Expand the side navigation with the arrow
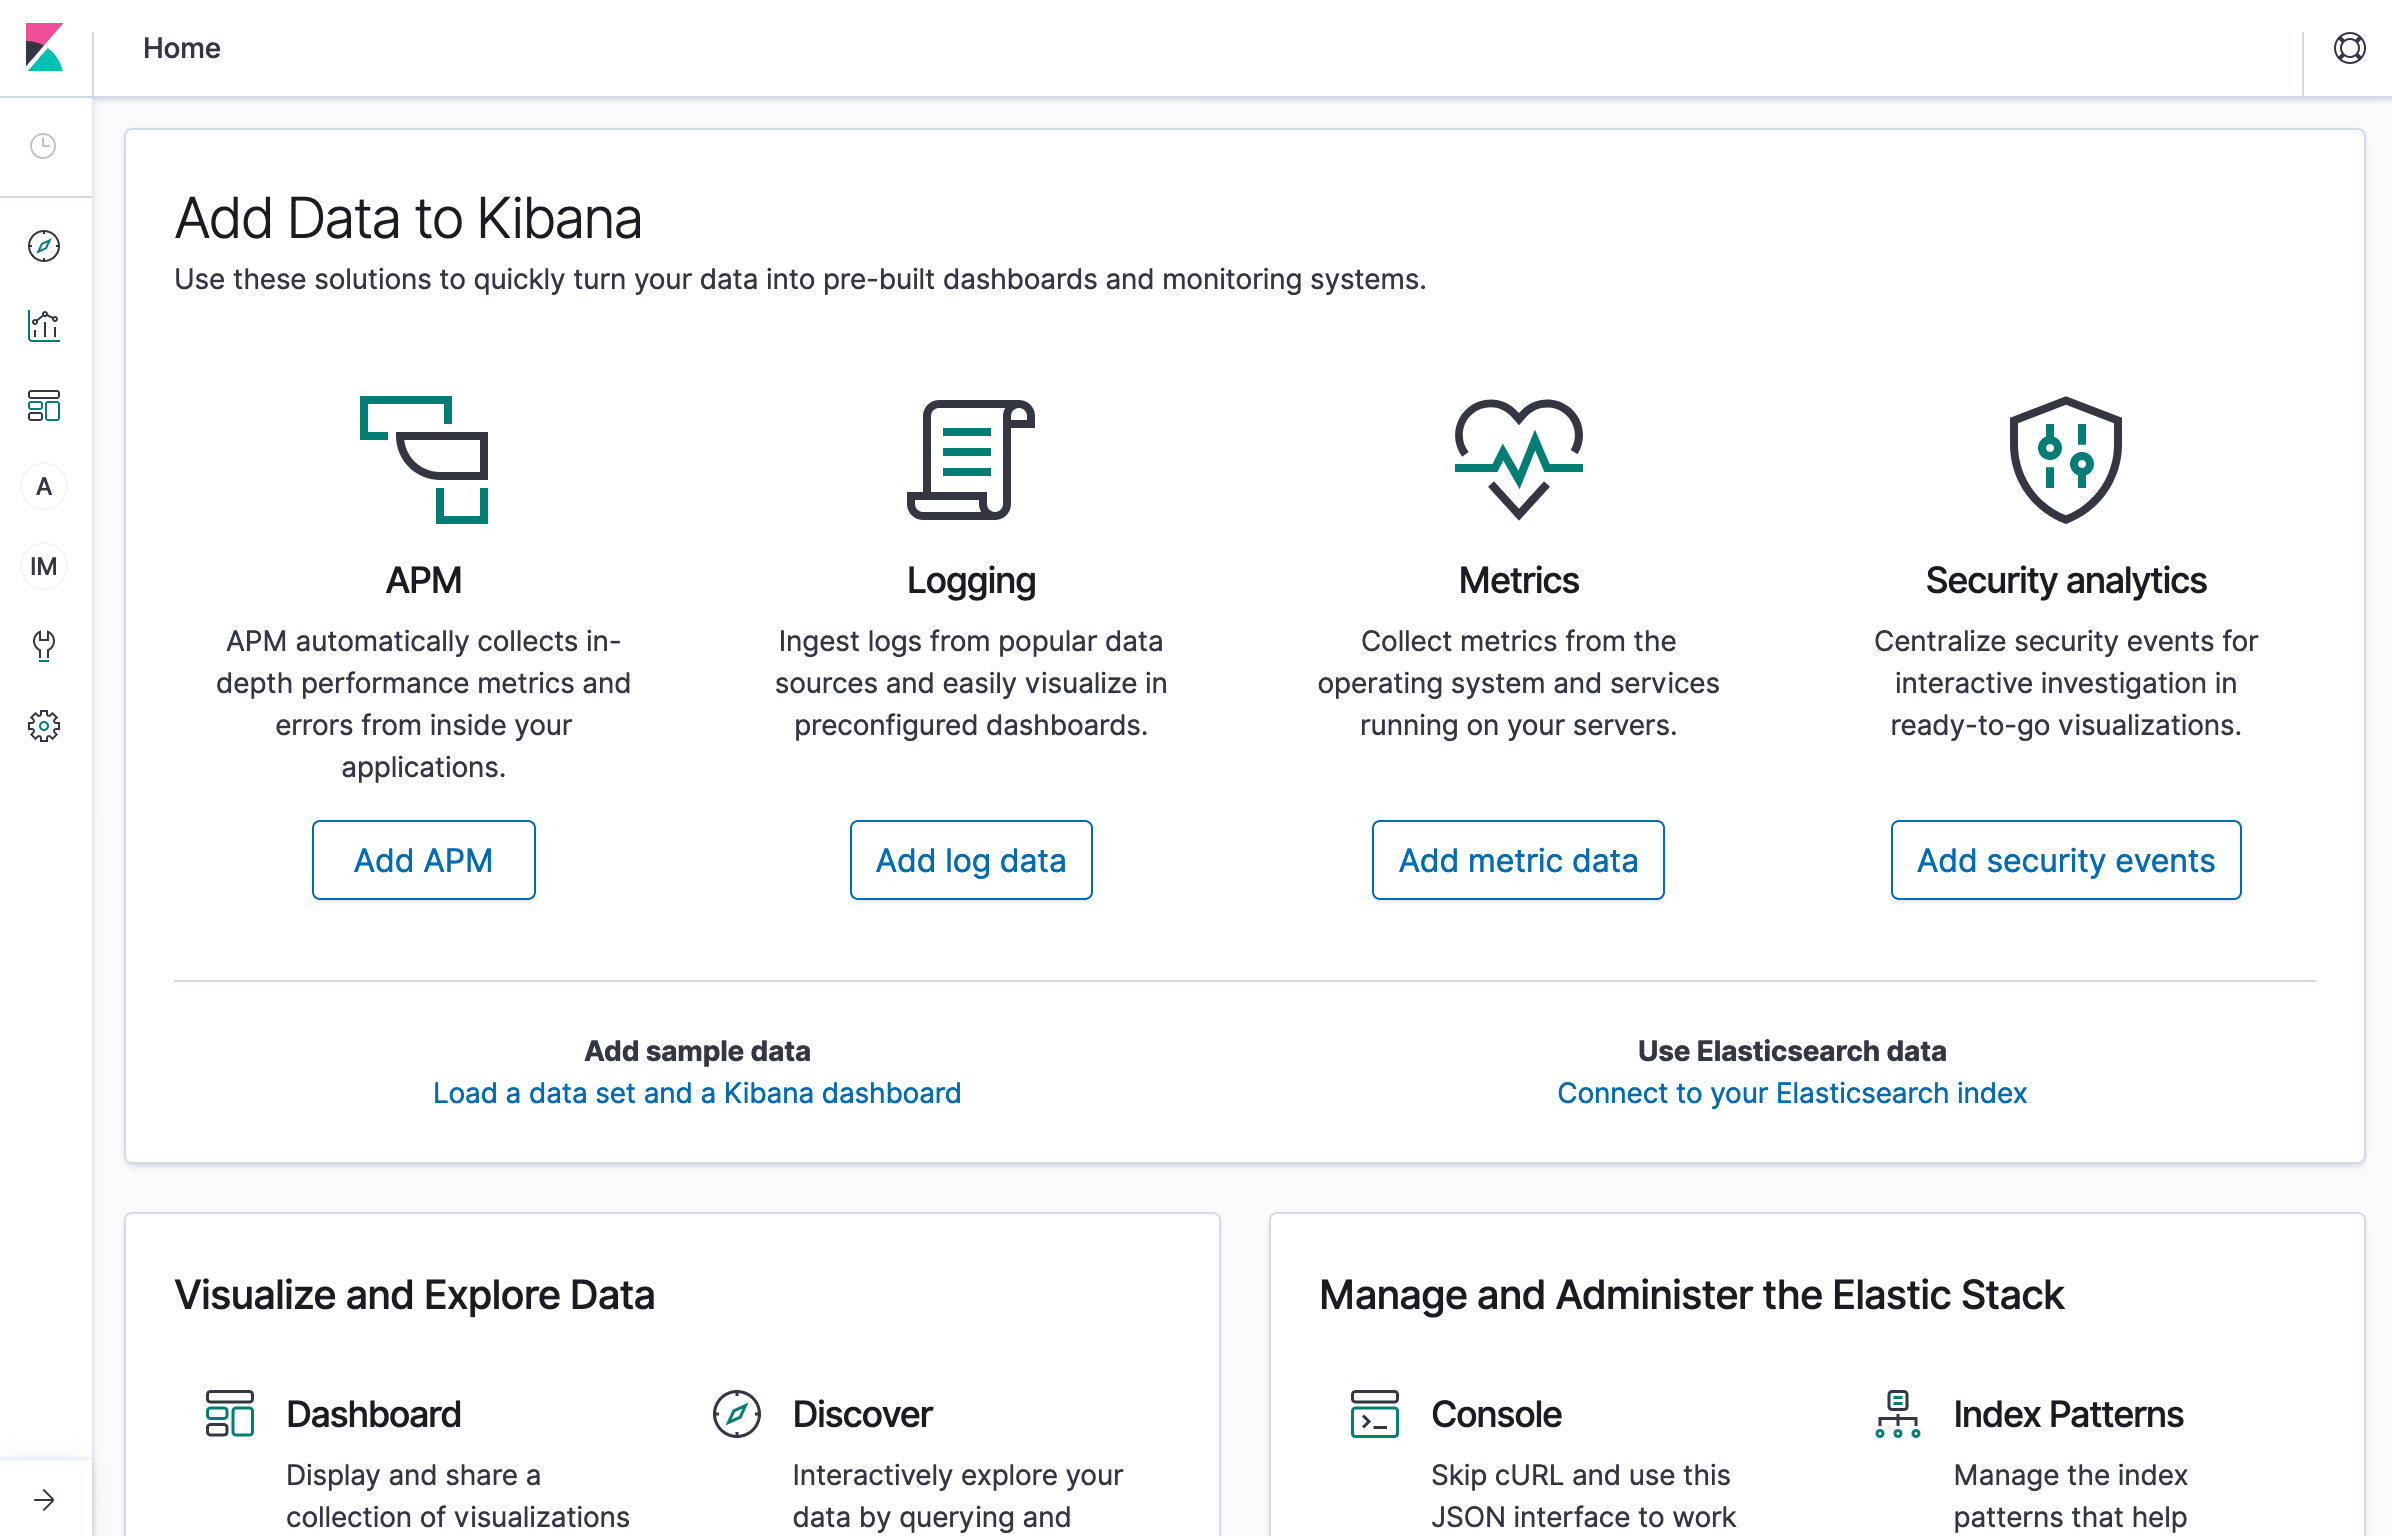The height and width of the screenshot is (1536, 2392). [44, 1499]
